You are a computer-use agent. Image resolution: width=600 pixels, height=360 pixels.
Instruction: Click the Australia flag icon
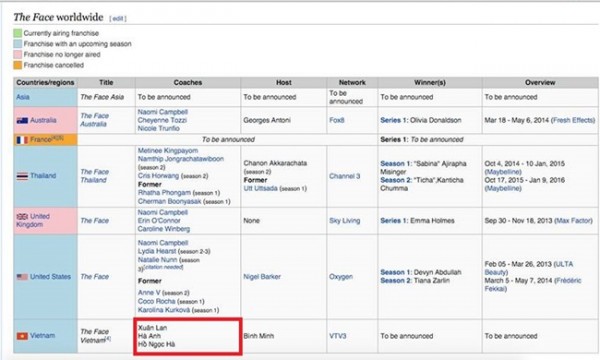coord(22,121)
